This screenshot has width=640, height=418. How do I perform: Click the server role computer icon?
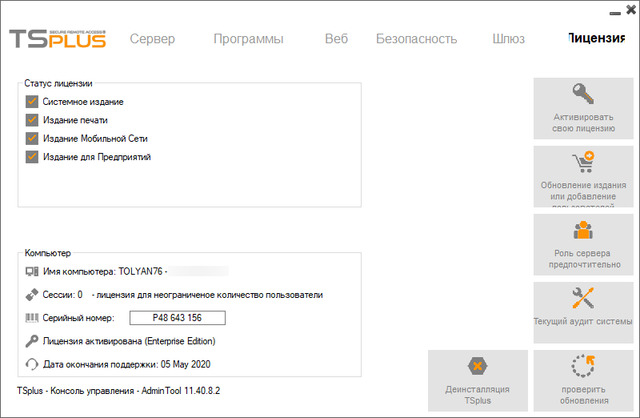tap(583, 231)
